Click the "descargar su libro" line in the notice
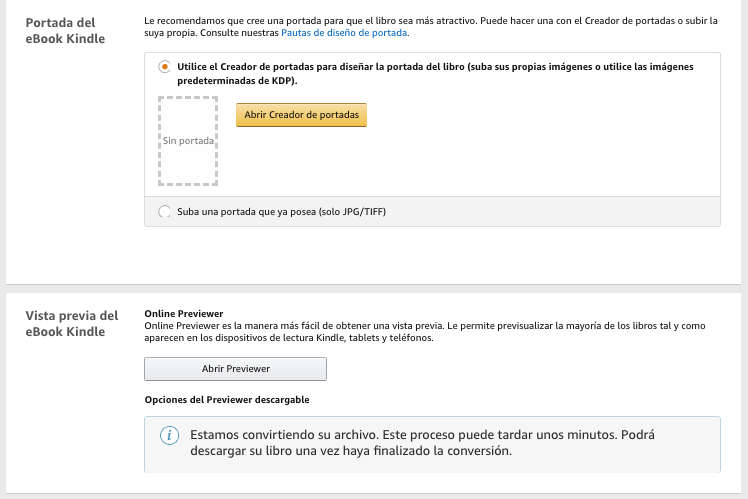The width and height of the screenshot is (748, 499). (350, 451)
